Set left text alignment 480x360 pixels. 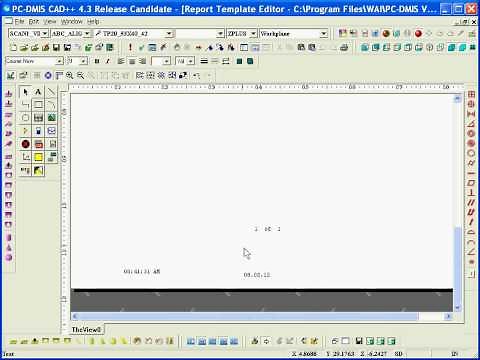point(121,61)
